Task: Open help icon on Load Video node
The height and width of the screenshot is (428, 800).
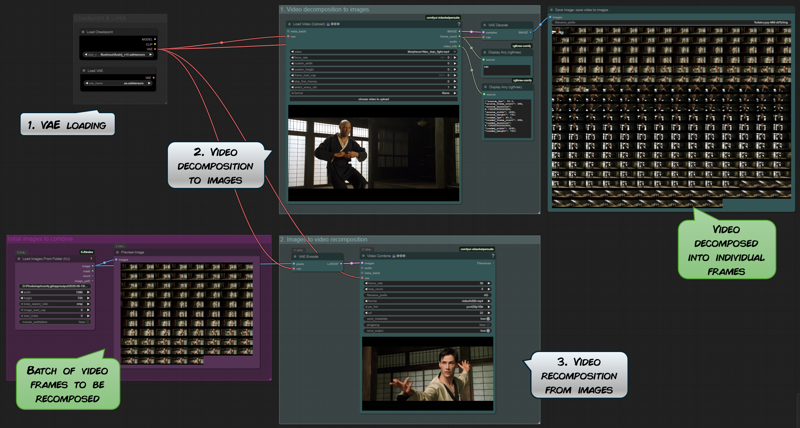Action: click(459, 24)
